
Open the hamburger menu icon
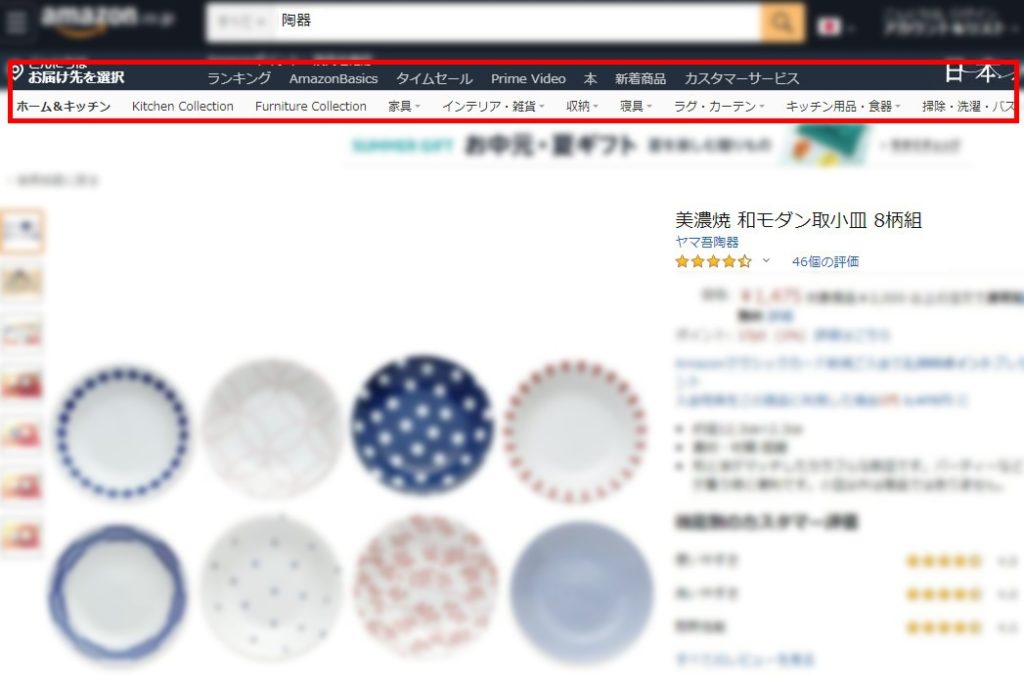[x=16, y=22]
